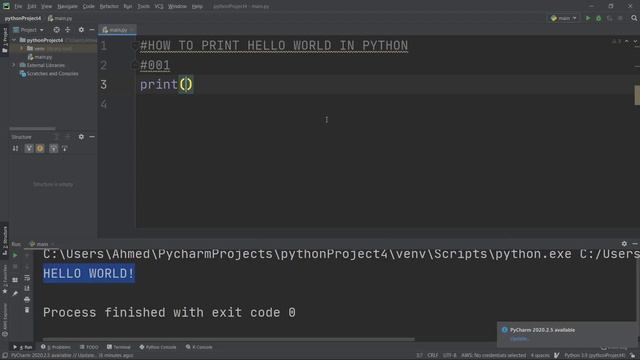Click inside the print parentheses on line 3
The height and width of the screenshot is (360, 640).
pyautogui.click(x=186, y=84)
